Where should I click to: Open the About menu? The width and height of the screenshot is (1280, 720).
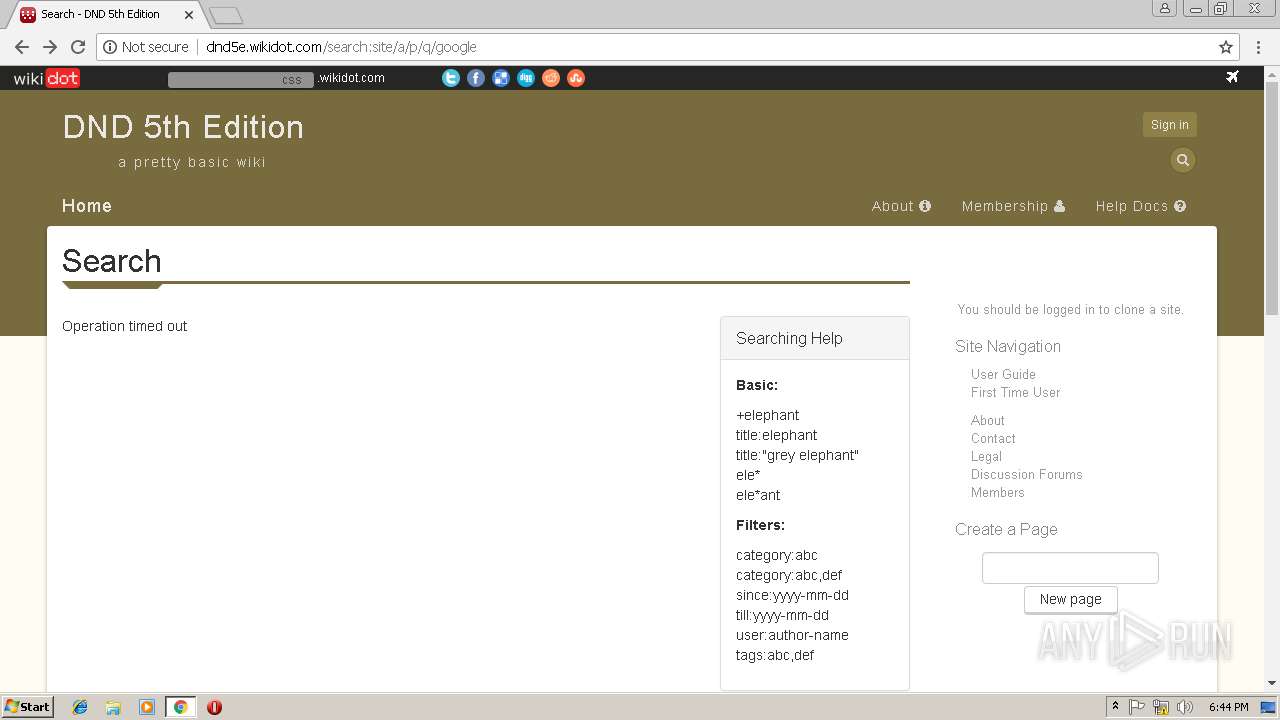click(x=901, y=206)
